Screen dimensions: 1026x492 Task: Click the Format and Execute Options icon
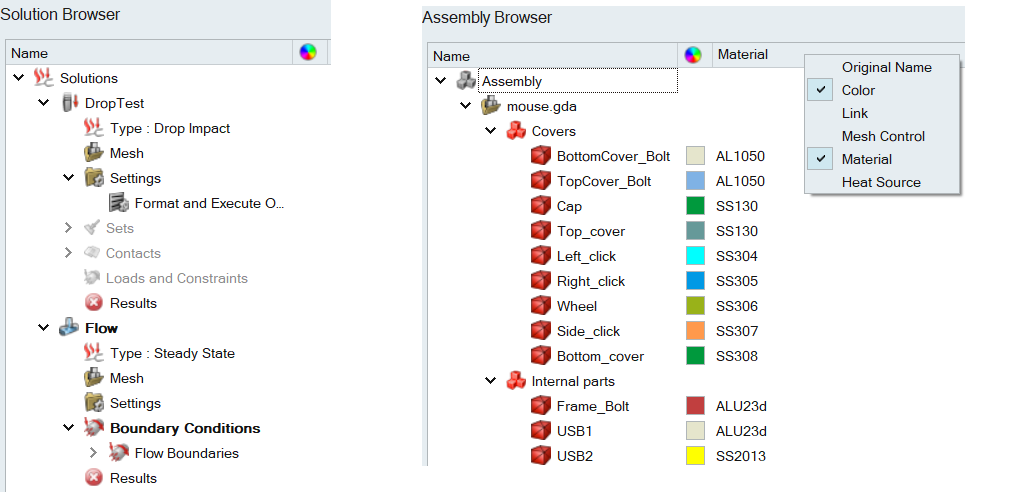(x=119, y=203)
